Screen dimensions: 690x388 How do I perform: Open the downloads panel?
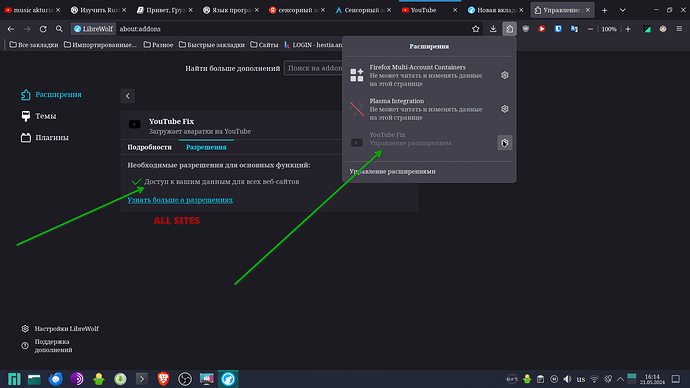point(493,29)
